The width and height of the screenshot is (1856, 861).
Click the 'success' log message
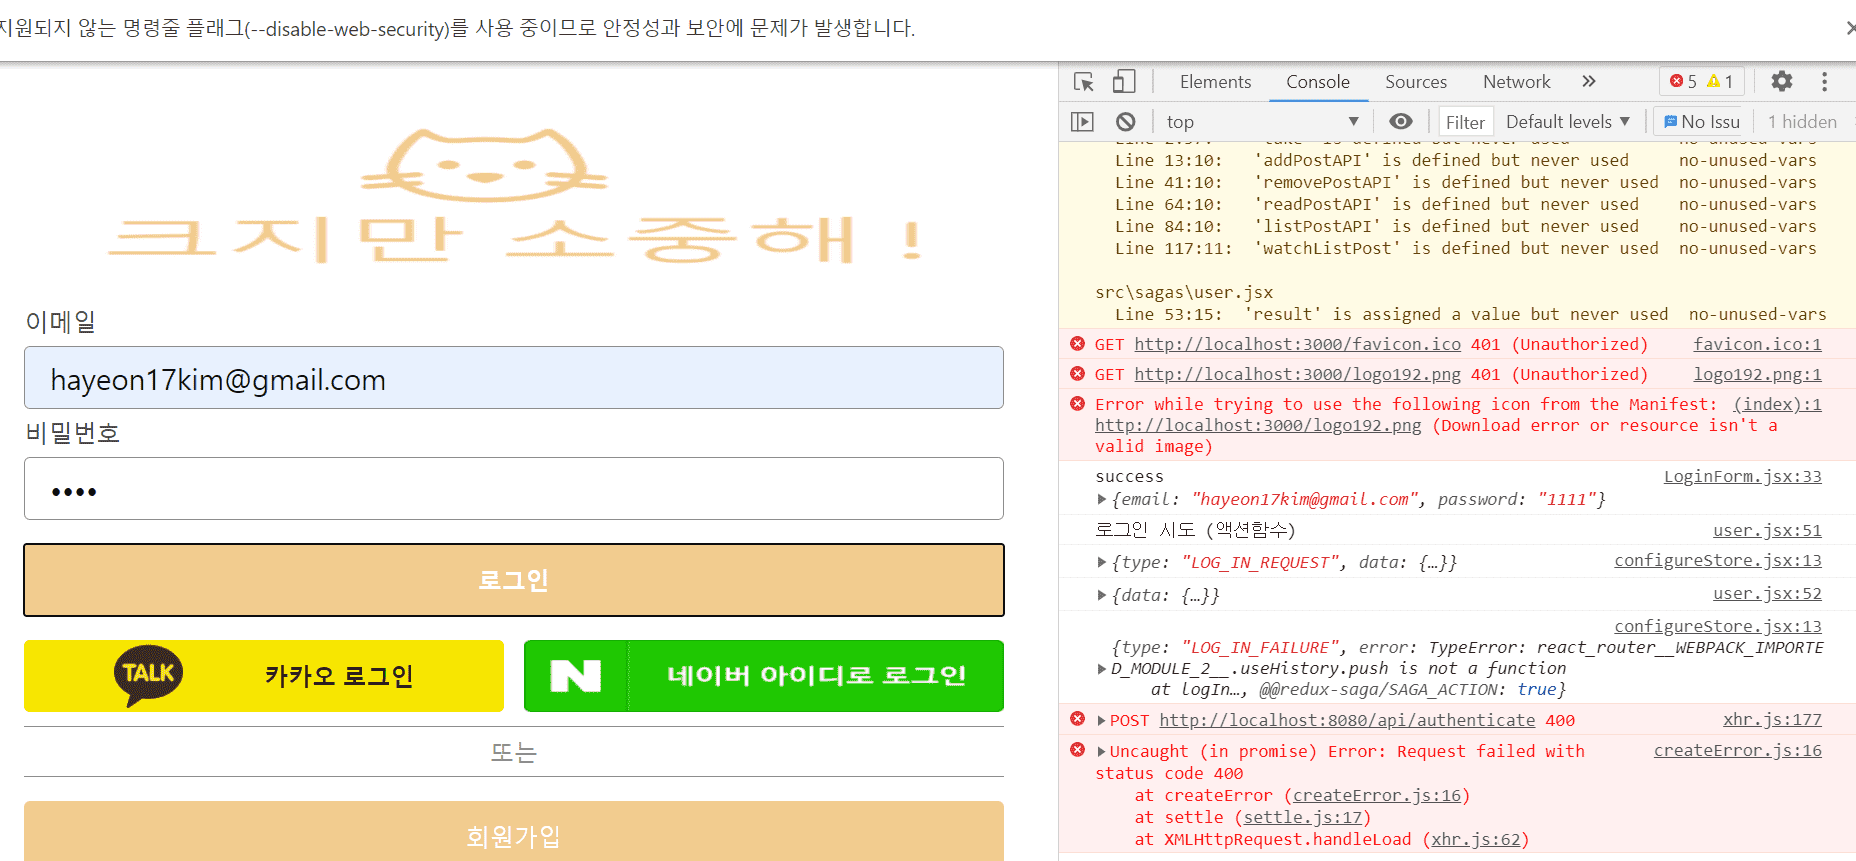point(1129,476)
